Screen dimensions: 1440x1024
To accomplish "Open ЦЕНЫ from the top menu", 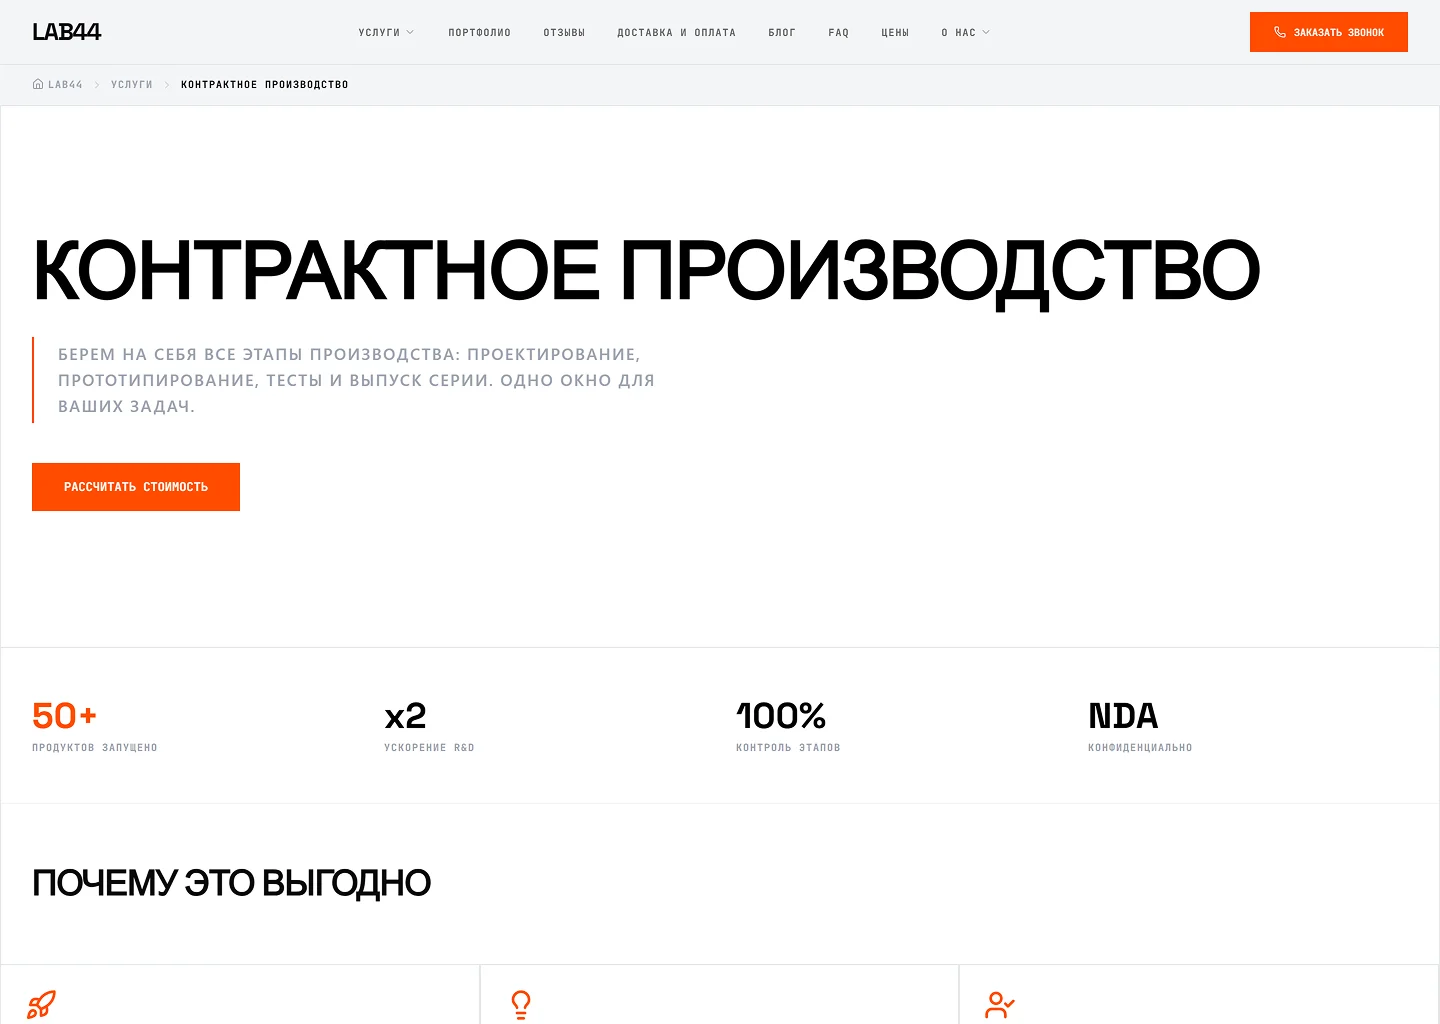I will [895, 32].
